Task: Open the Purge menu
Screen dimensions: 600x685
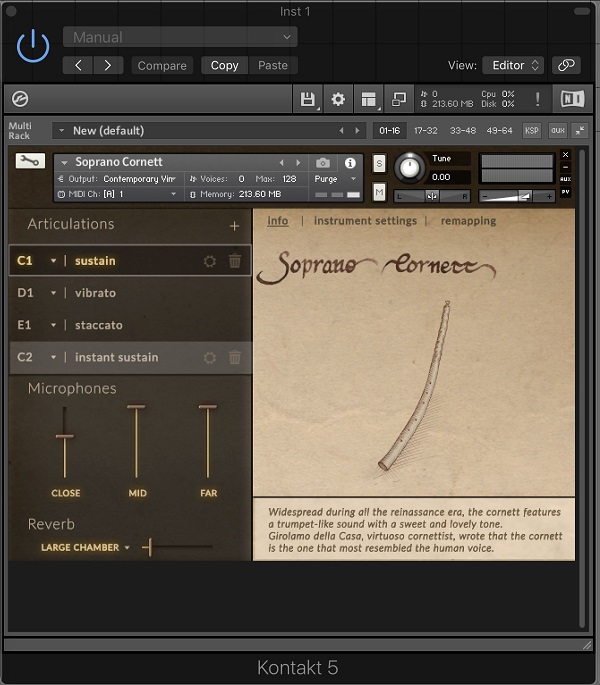Action: 335,179
